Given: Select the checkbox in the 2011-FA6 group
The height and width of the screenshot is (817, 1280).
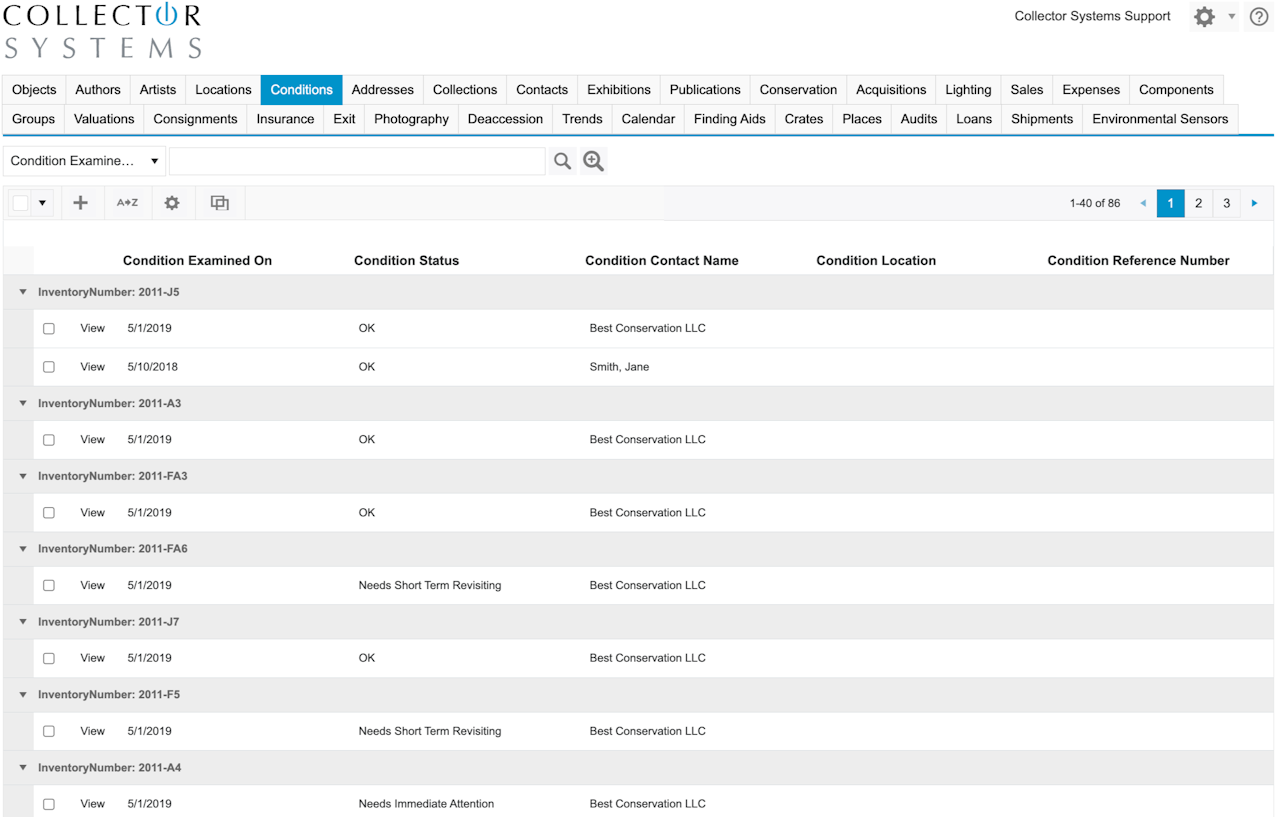Looking at the screenshot, I should (x=49, y=586).
